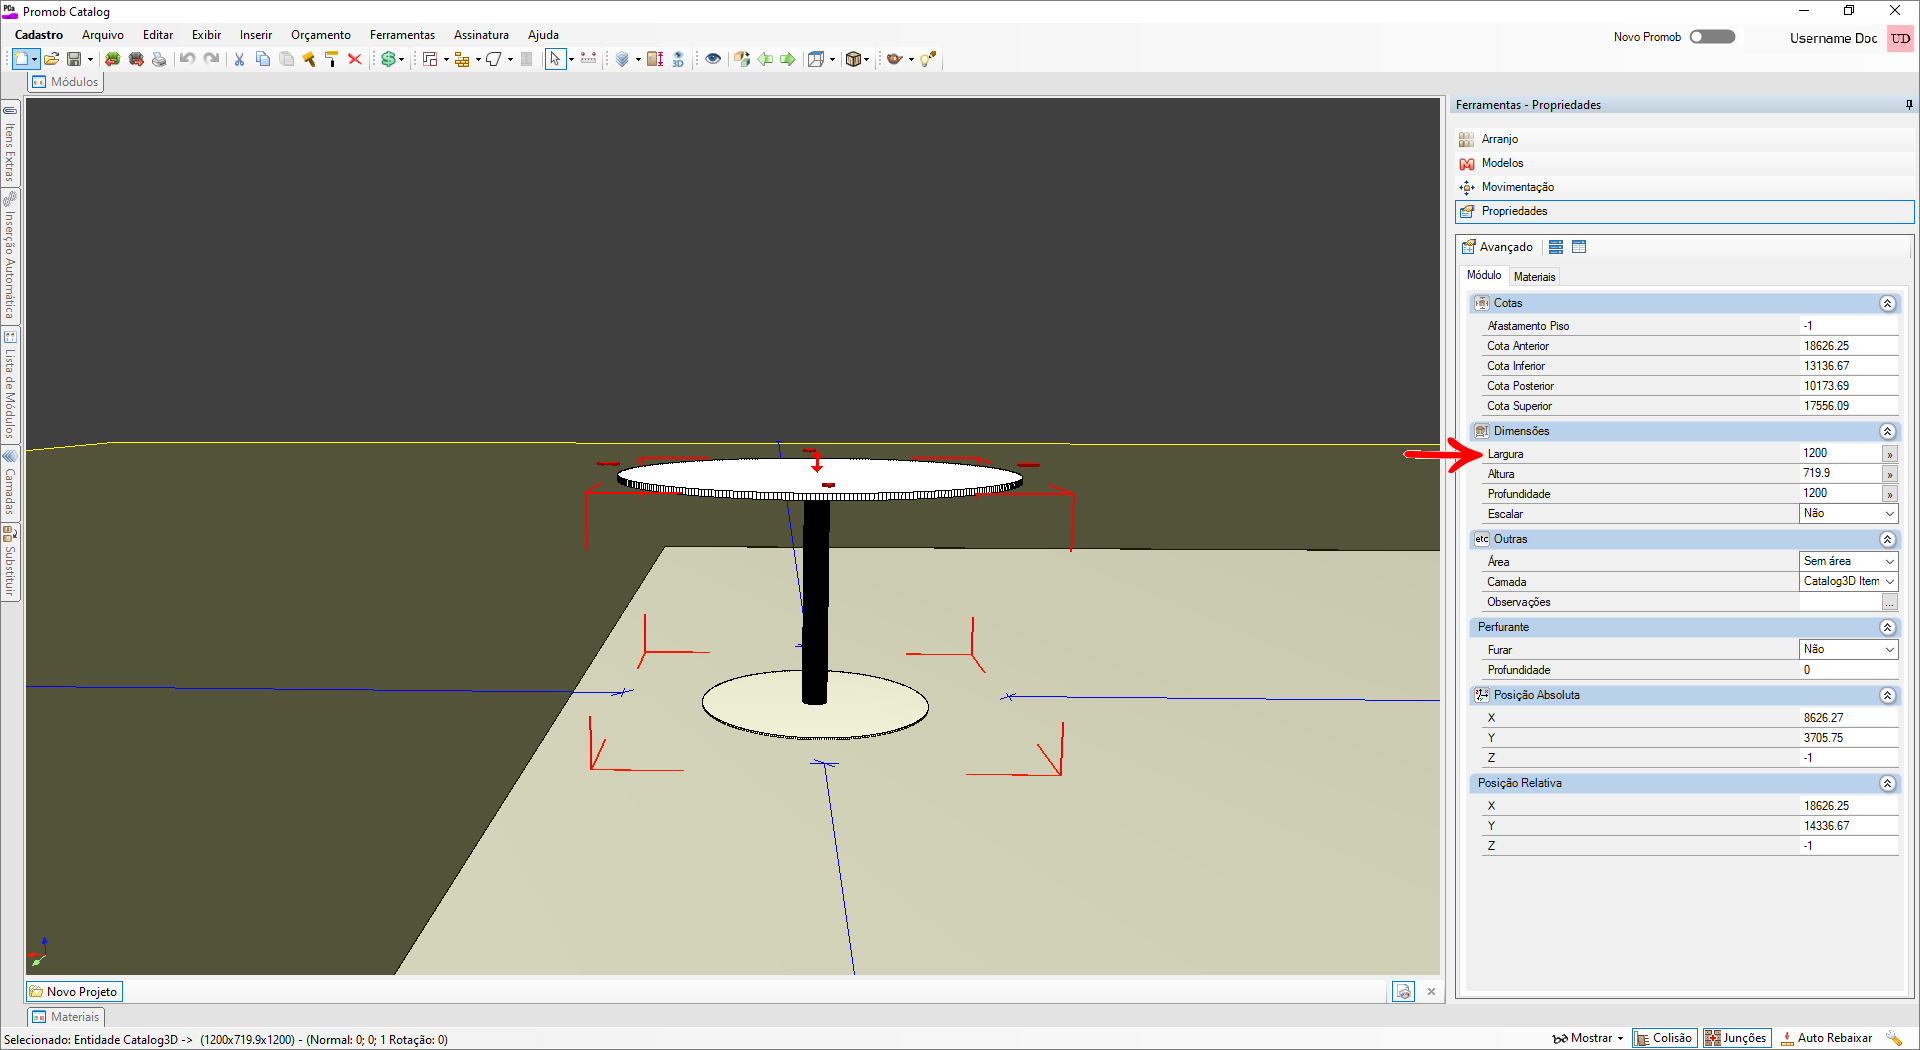This screenshot has height=1050, width=1920.
Task: Click the green left arrow icon
Action: (765, 59)
